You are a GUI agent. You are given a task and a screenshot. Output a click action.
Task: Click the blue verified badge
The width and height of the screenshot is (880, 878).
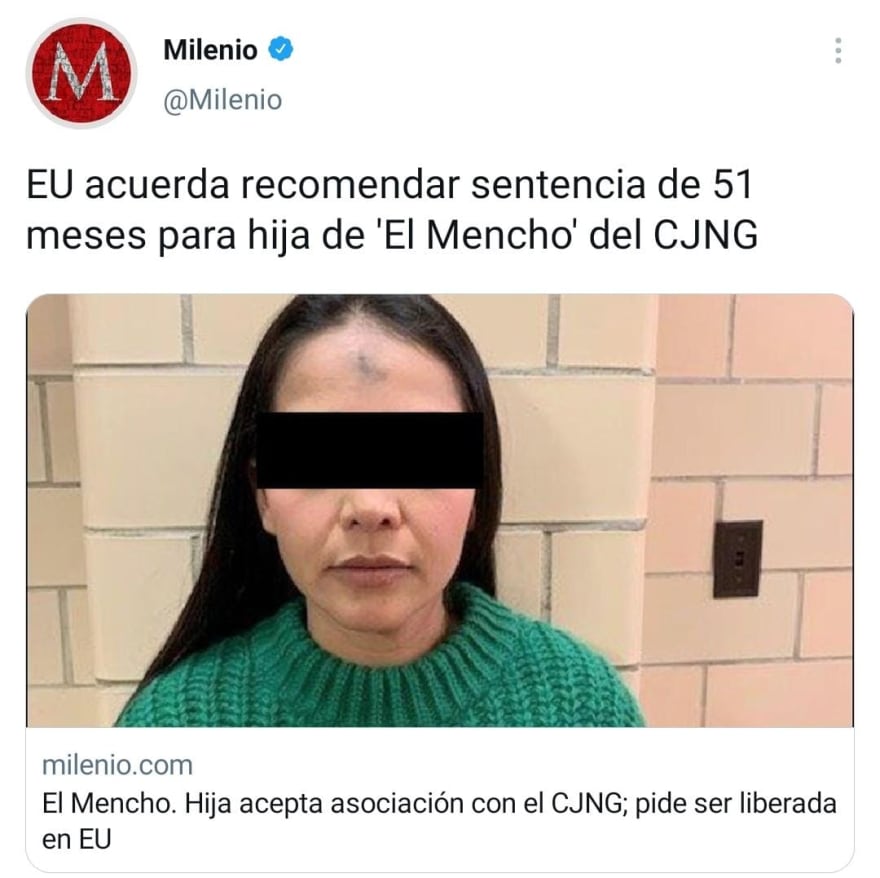[x=281, y=50]
